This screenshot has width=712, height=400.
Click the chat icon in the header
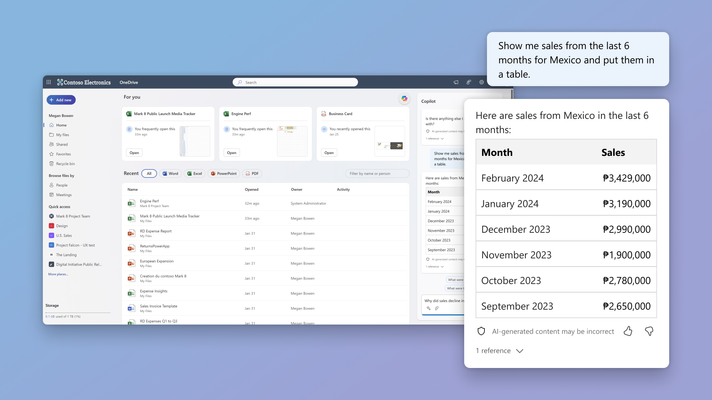[456, 82]
